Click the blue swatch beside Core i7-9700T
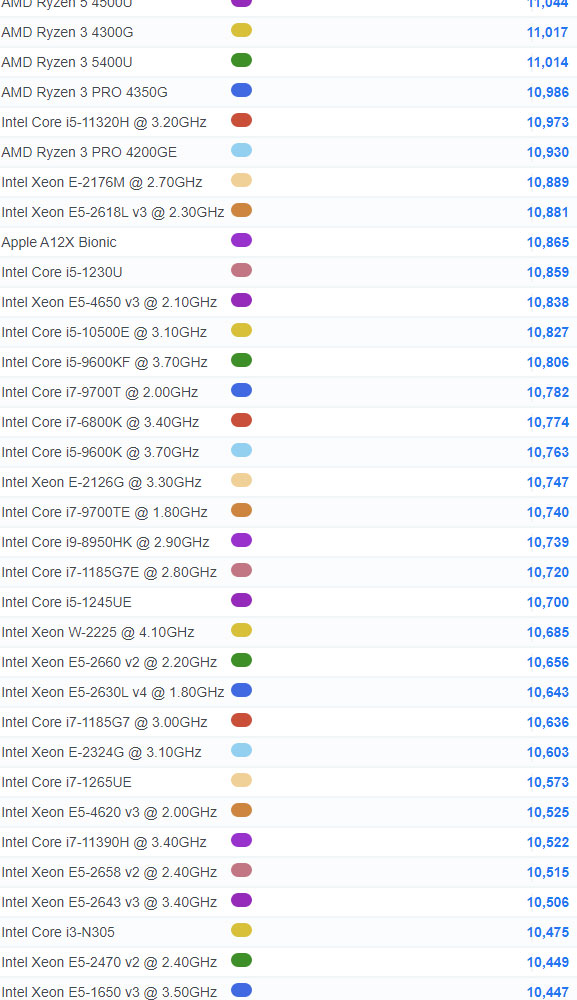The image size is (577, 1000). point(241,390)
